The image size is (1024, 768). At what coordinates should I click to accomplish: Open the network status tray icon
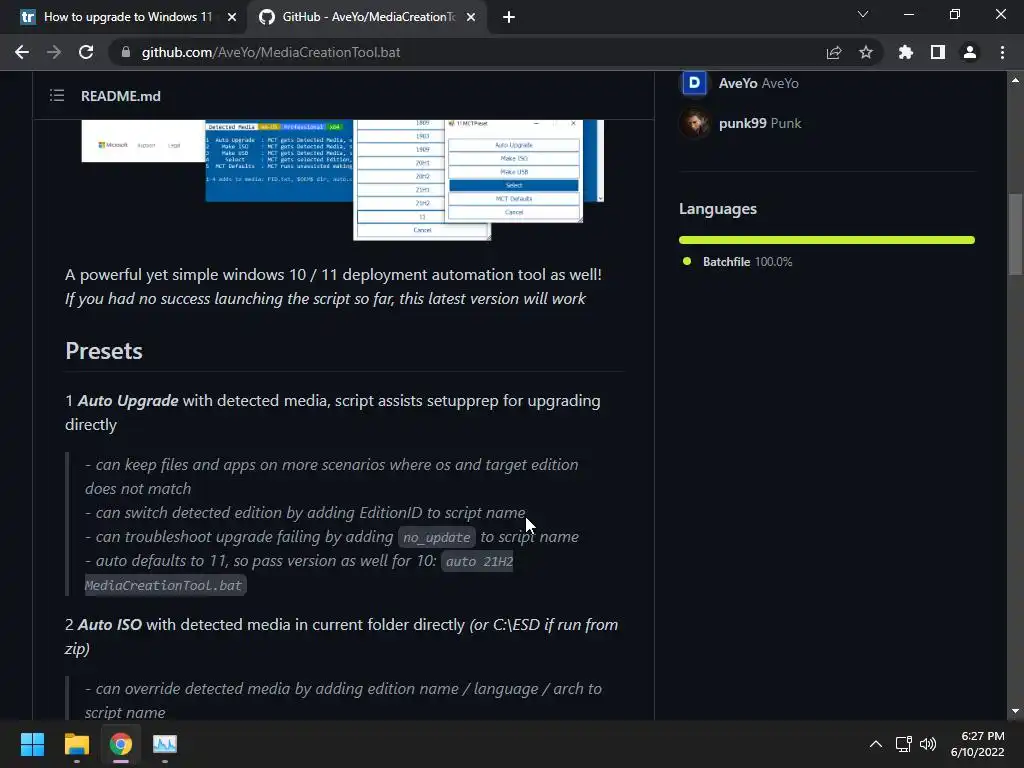pos(903,744)
